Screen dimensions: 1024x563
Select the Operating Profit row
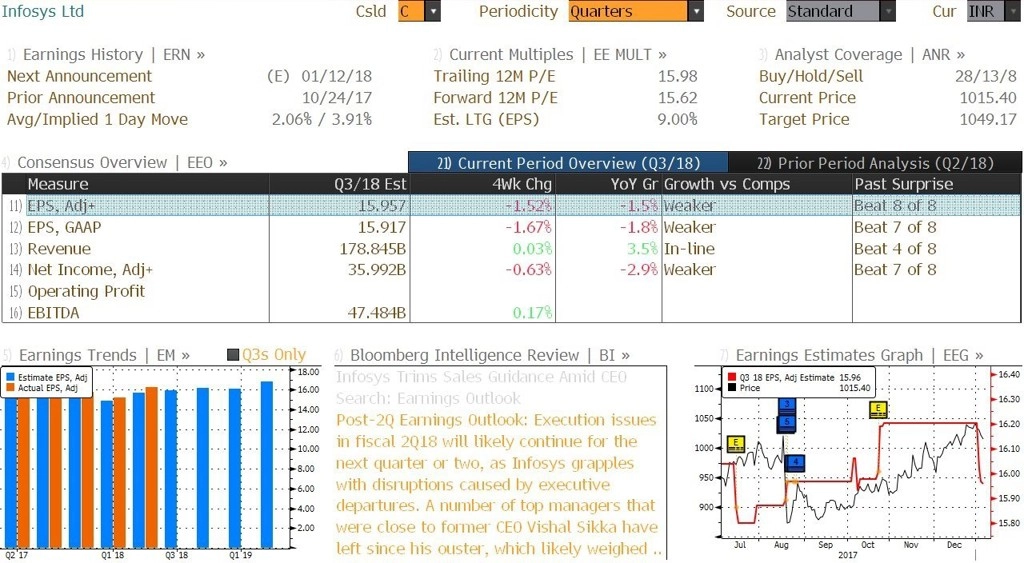(x=511, y=291)
